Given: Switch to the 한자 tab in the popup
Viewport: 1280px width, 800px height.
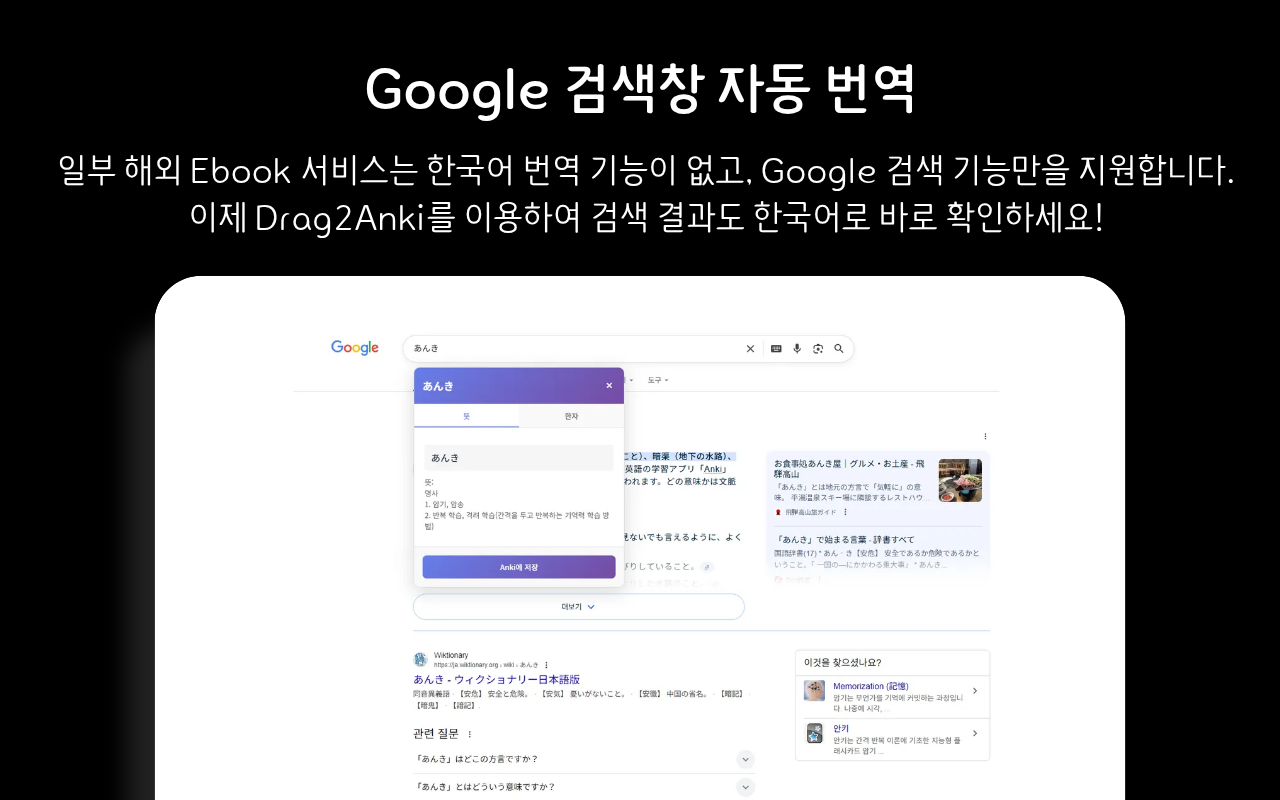Looking at the screenshot, I should [571, 416].
